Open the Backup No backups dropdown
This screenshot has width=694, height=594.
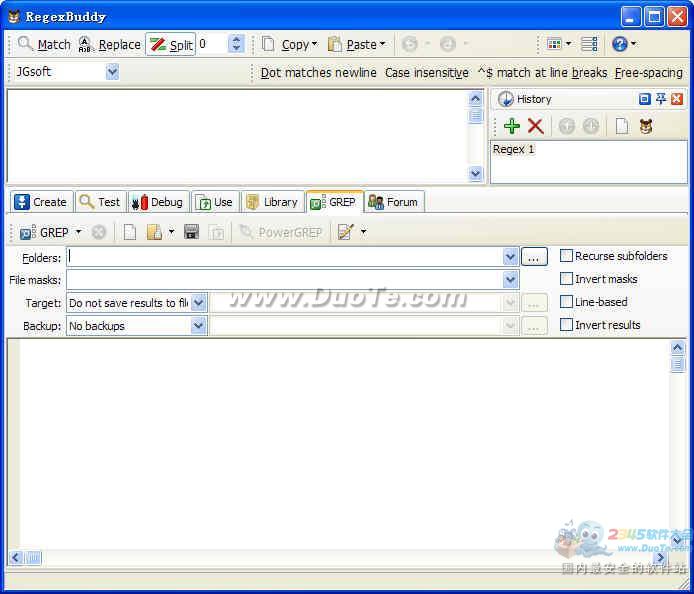pyautogui.click(x=199, y=326)
